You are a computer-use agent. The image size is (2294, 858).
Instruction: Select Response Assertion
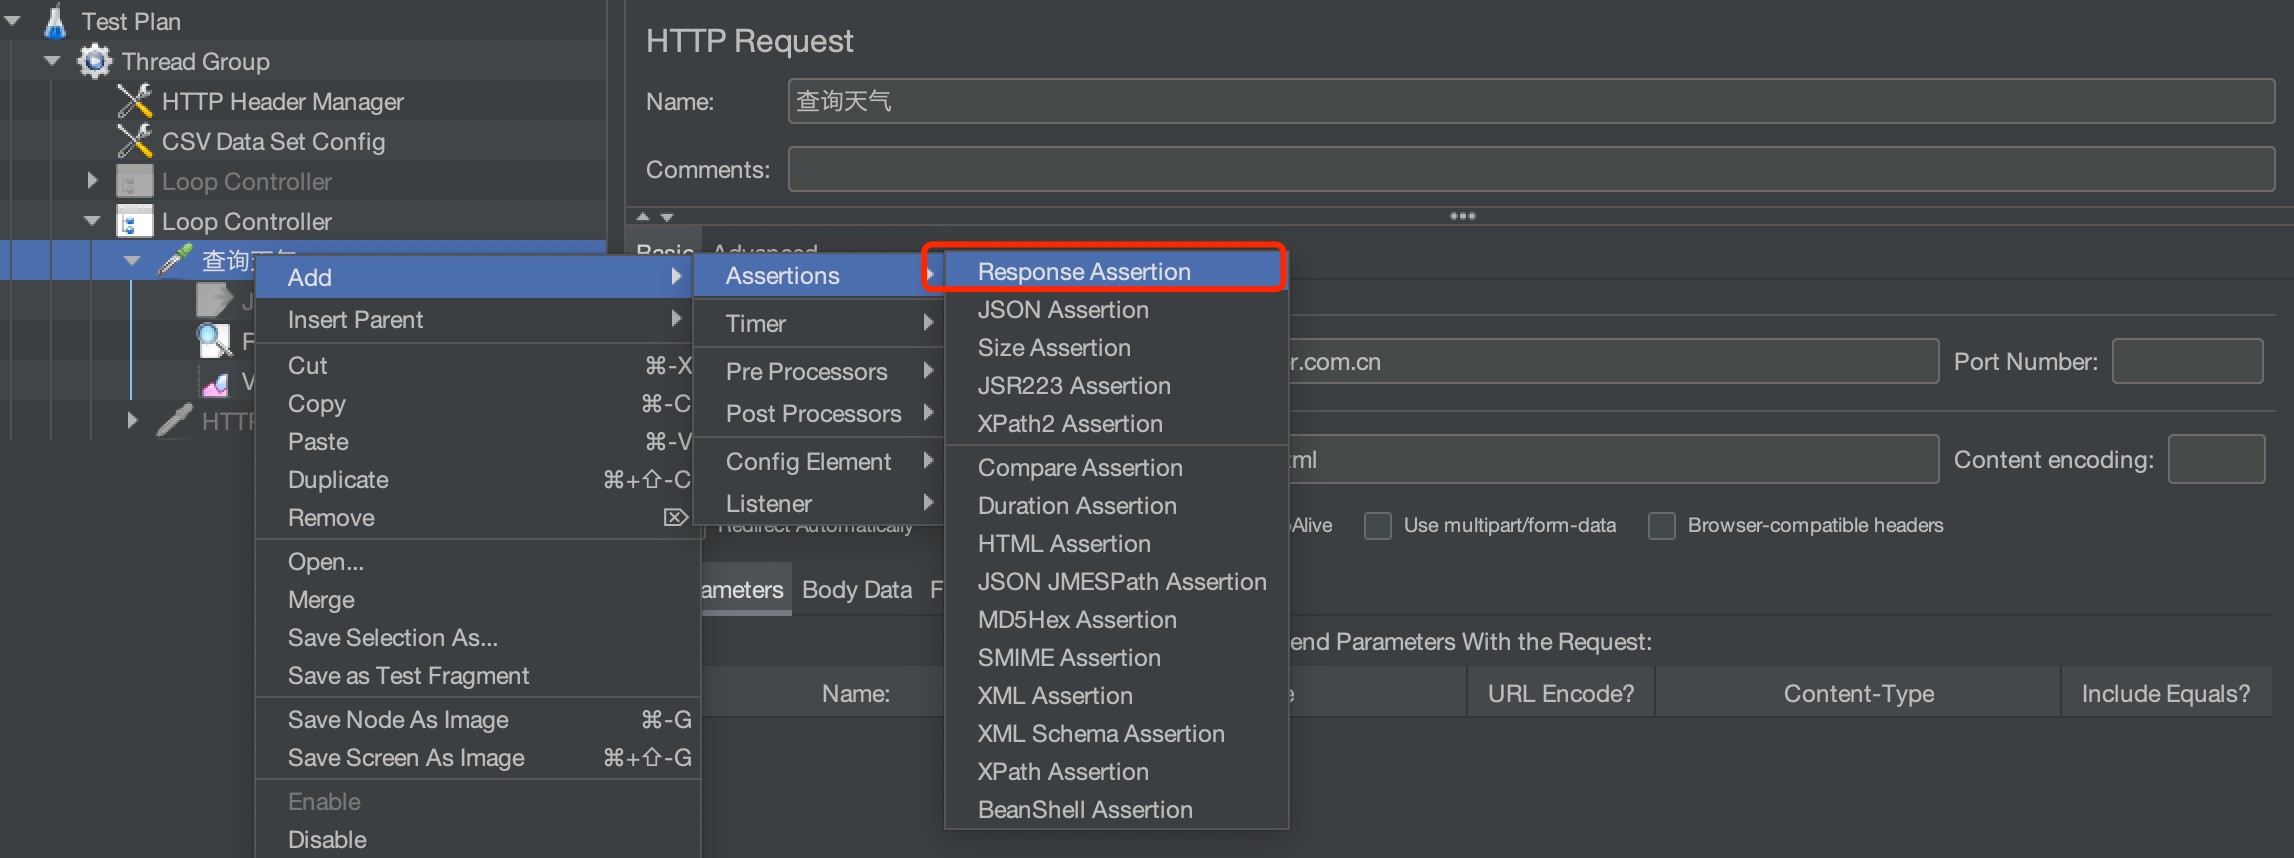1116,271
